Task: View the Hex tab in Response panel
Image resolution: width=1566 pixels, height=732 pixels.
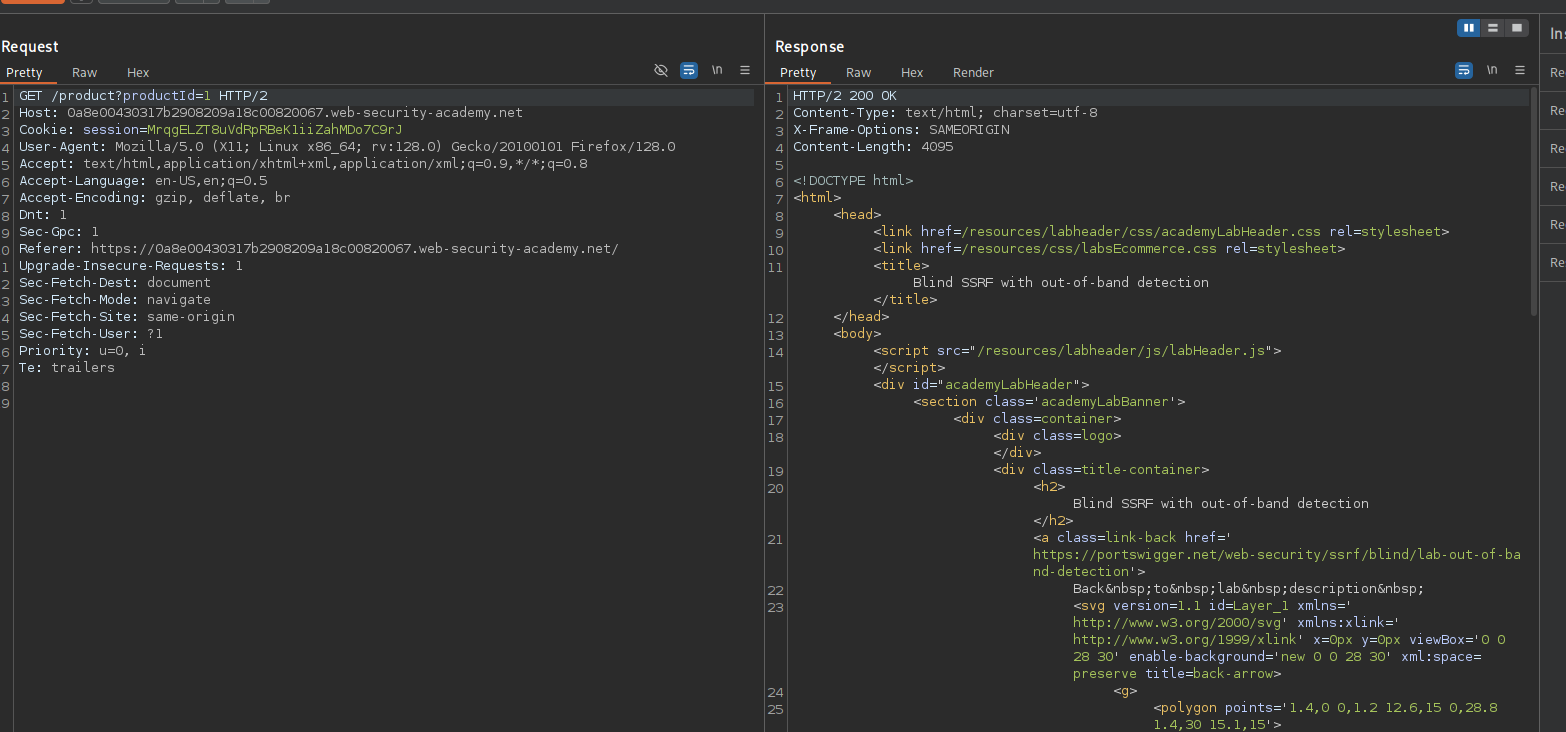Action: [x=912, y=72]
